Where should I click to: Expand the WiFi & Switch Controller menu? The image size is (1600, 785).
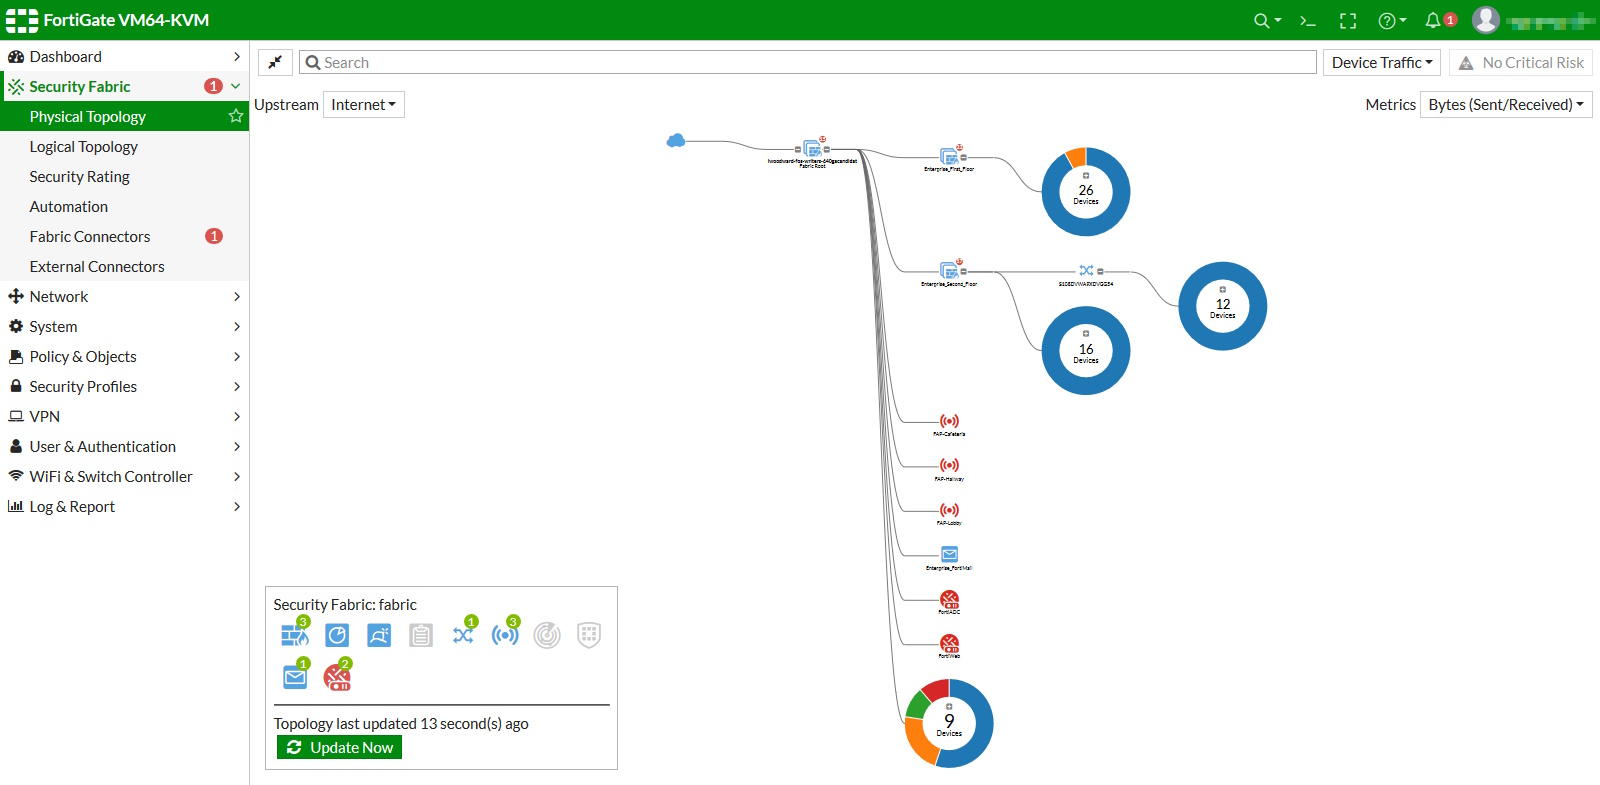tap(124, 476)
